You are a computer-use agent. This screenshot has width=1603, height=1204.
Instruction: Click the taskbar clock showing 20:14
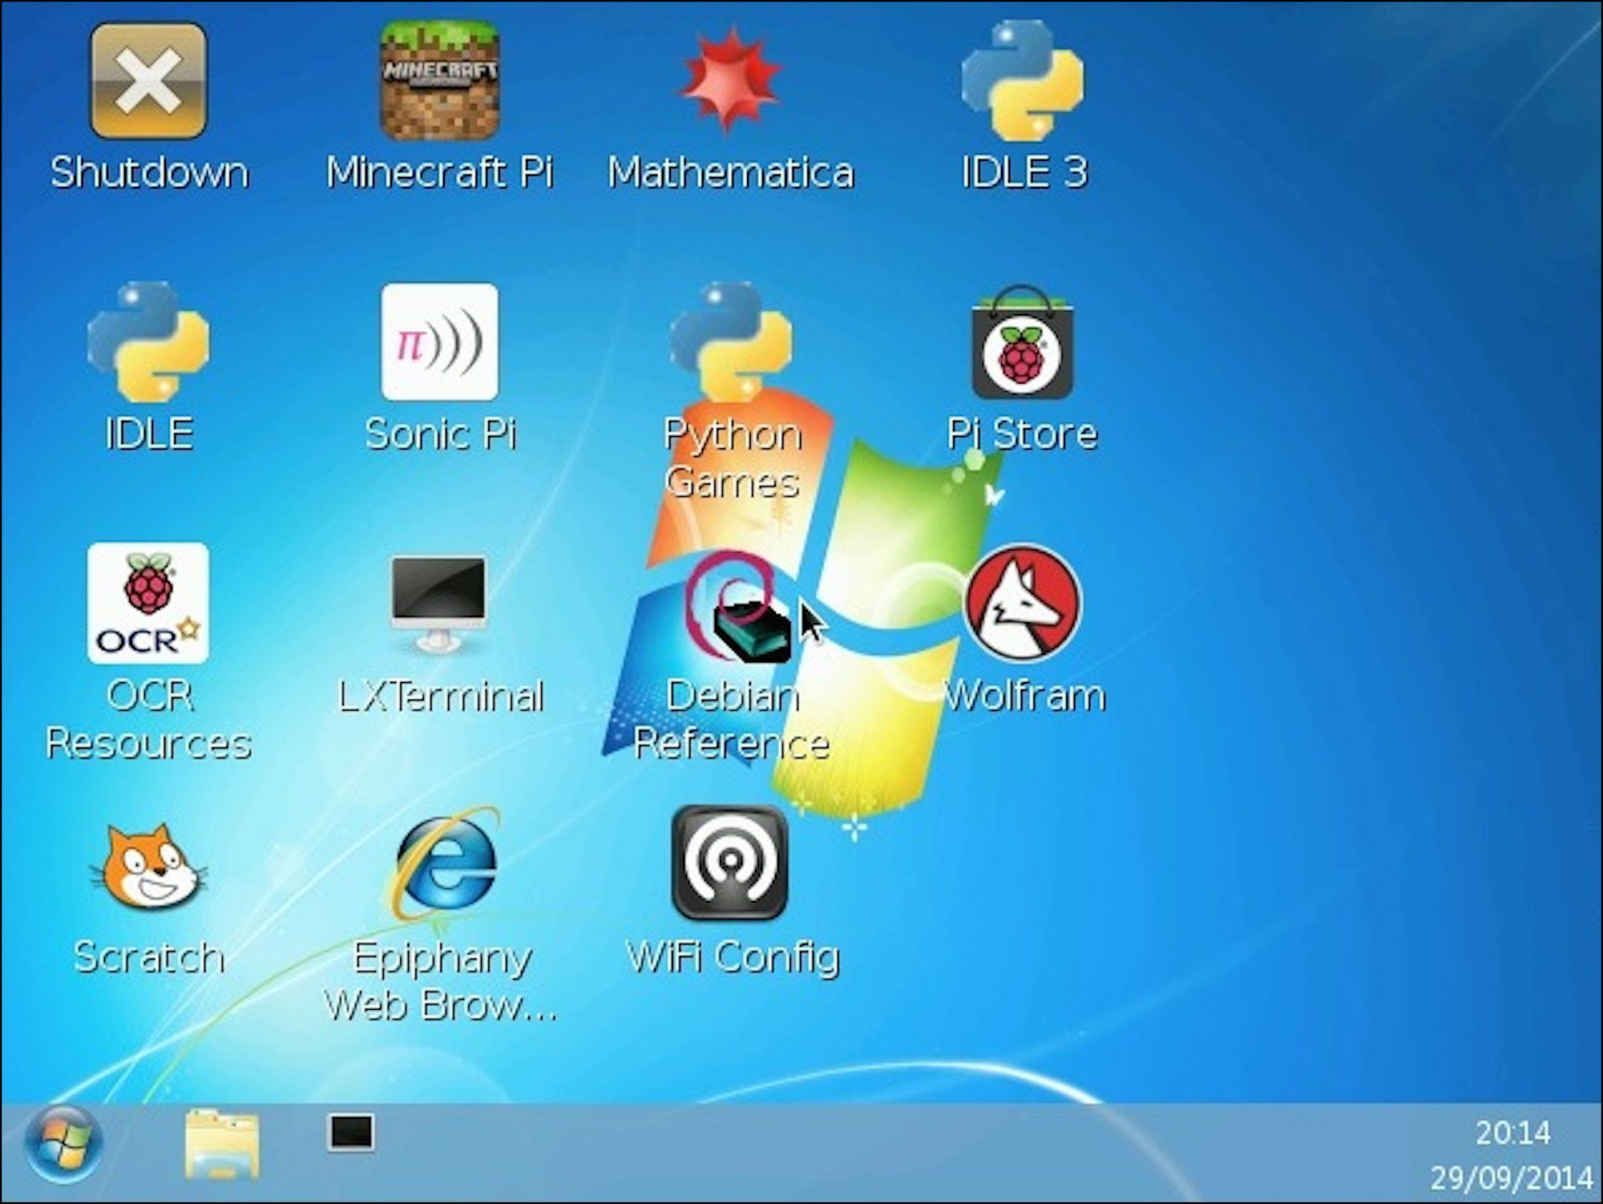click(x=1513, y=1133)
